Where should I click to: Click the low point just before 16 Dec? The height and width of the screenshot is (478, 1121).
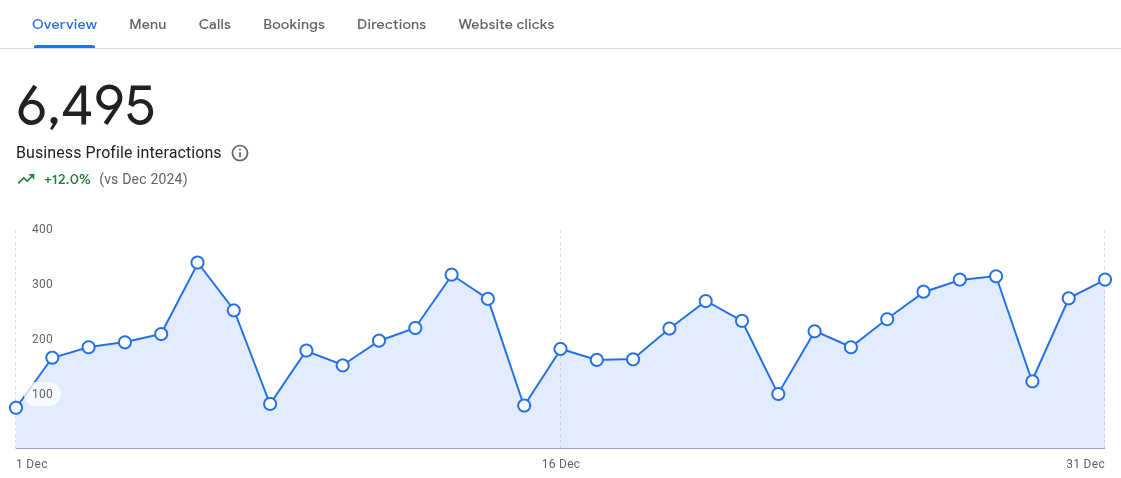coord(524,406)
